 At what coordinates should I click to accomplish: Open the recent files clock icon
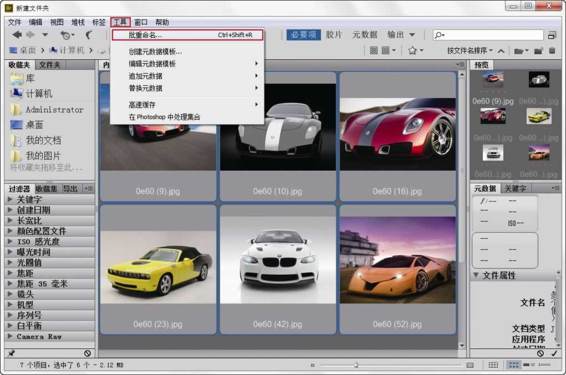coord(67,35)
